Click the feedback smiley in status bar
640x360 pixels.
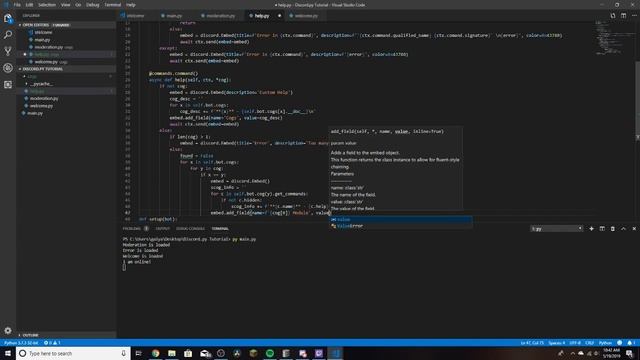coord(620,343)
